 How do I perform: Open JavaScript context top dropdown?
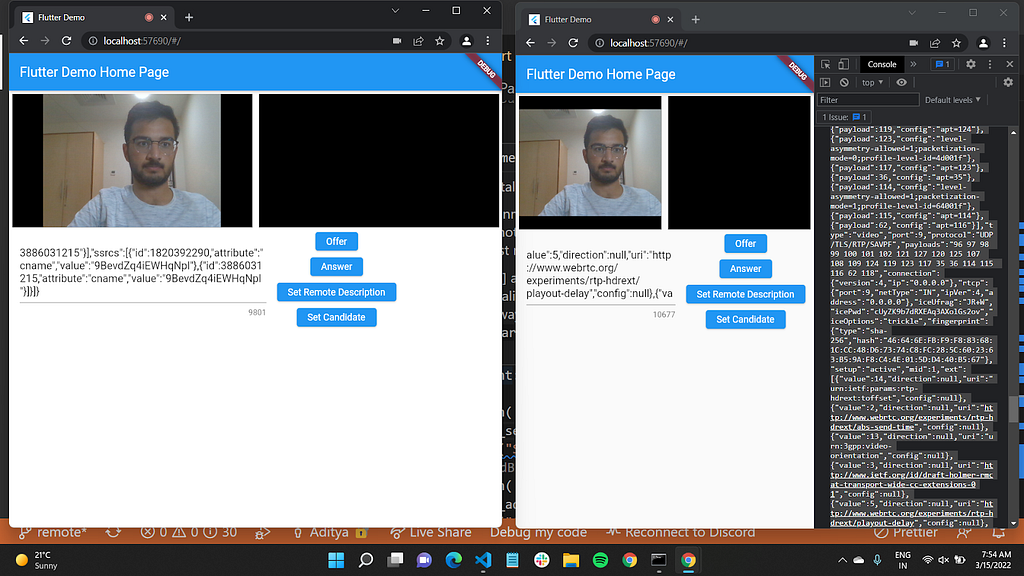(x=872, y=82)
